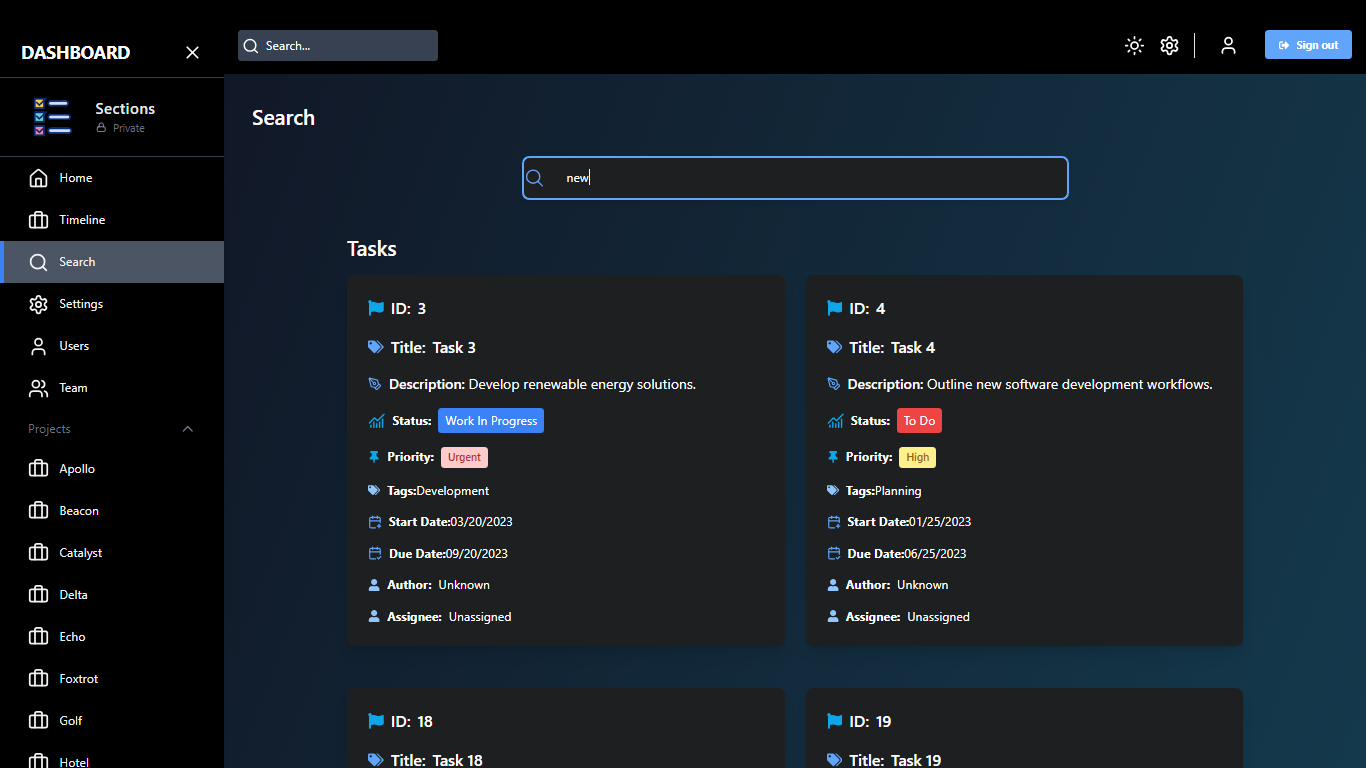Click the status chart icon on Task 4 card
The image size is (1366, 768).
[835, 421]
